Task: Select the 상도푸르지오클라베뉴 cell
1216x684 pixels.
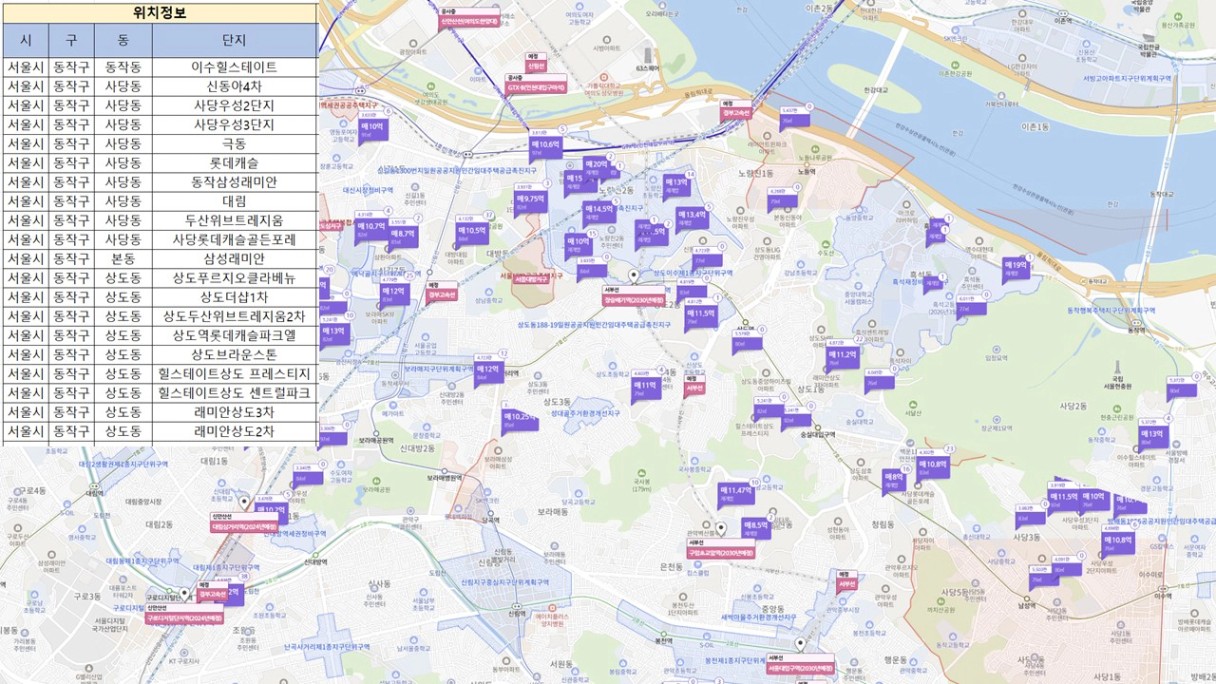Action: pyautogui.click(x=234, y=277)
